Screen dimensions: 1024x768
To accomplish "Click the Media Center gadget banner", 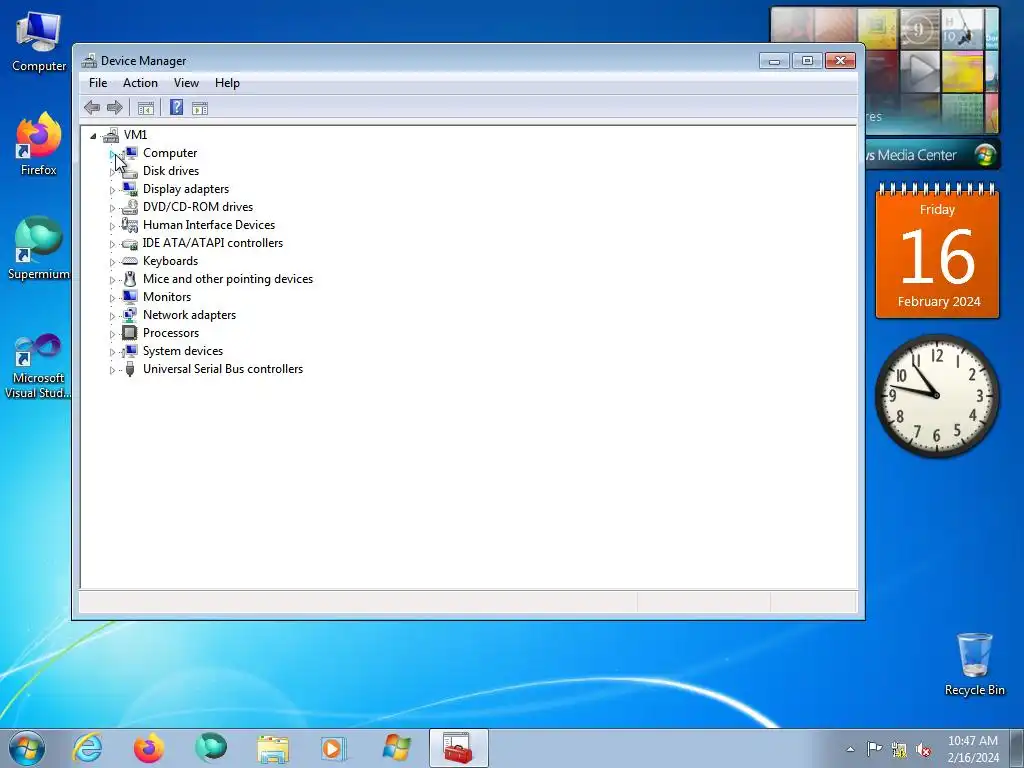I will click(x=933, y=155).
